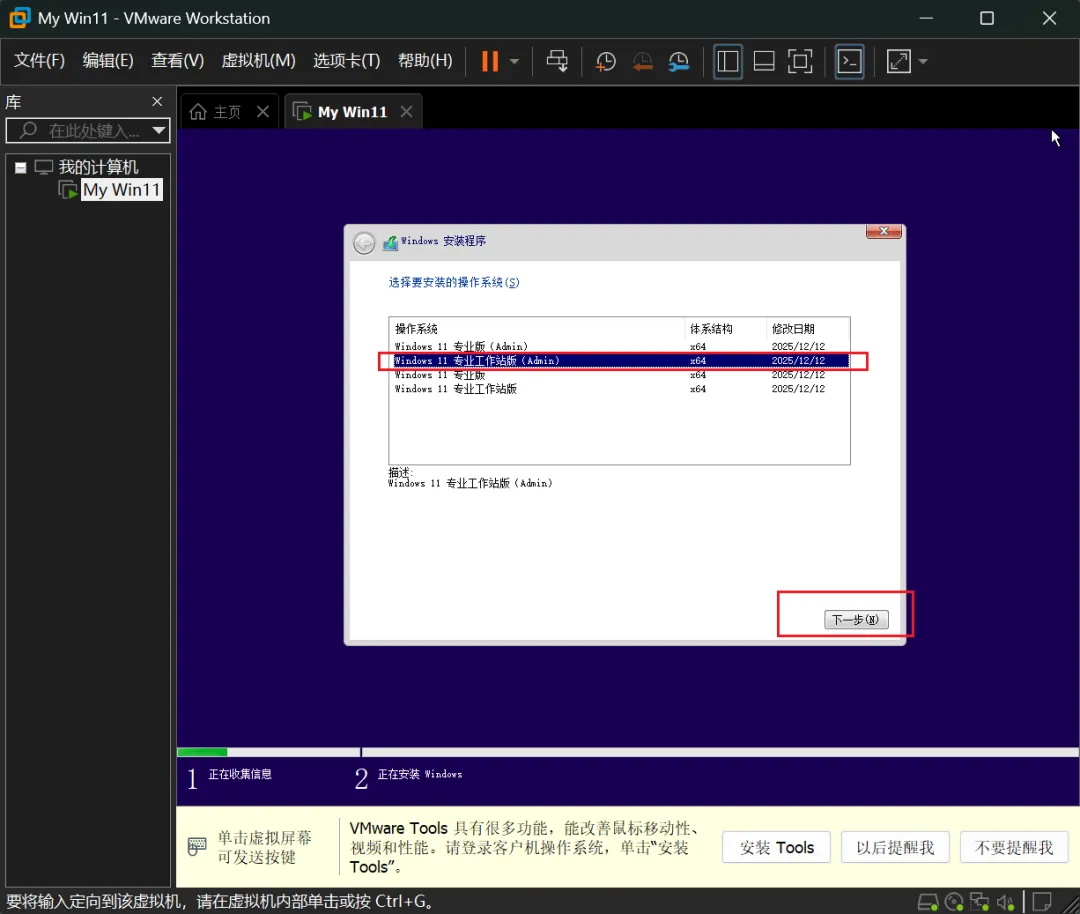Screen dimensions: 1080x914
Task: Maximize the VMware Workstation window
Action: pyautogui.click(x=987, y=18)
